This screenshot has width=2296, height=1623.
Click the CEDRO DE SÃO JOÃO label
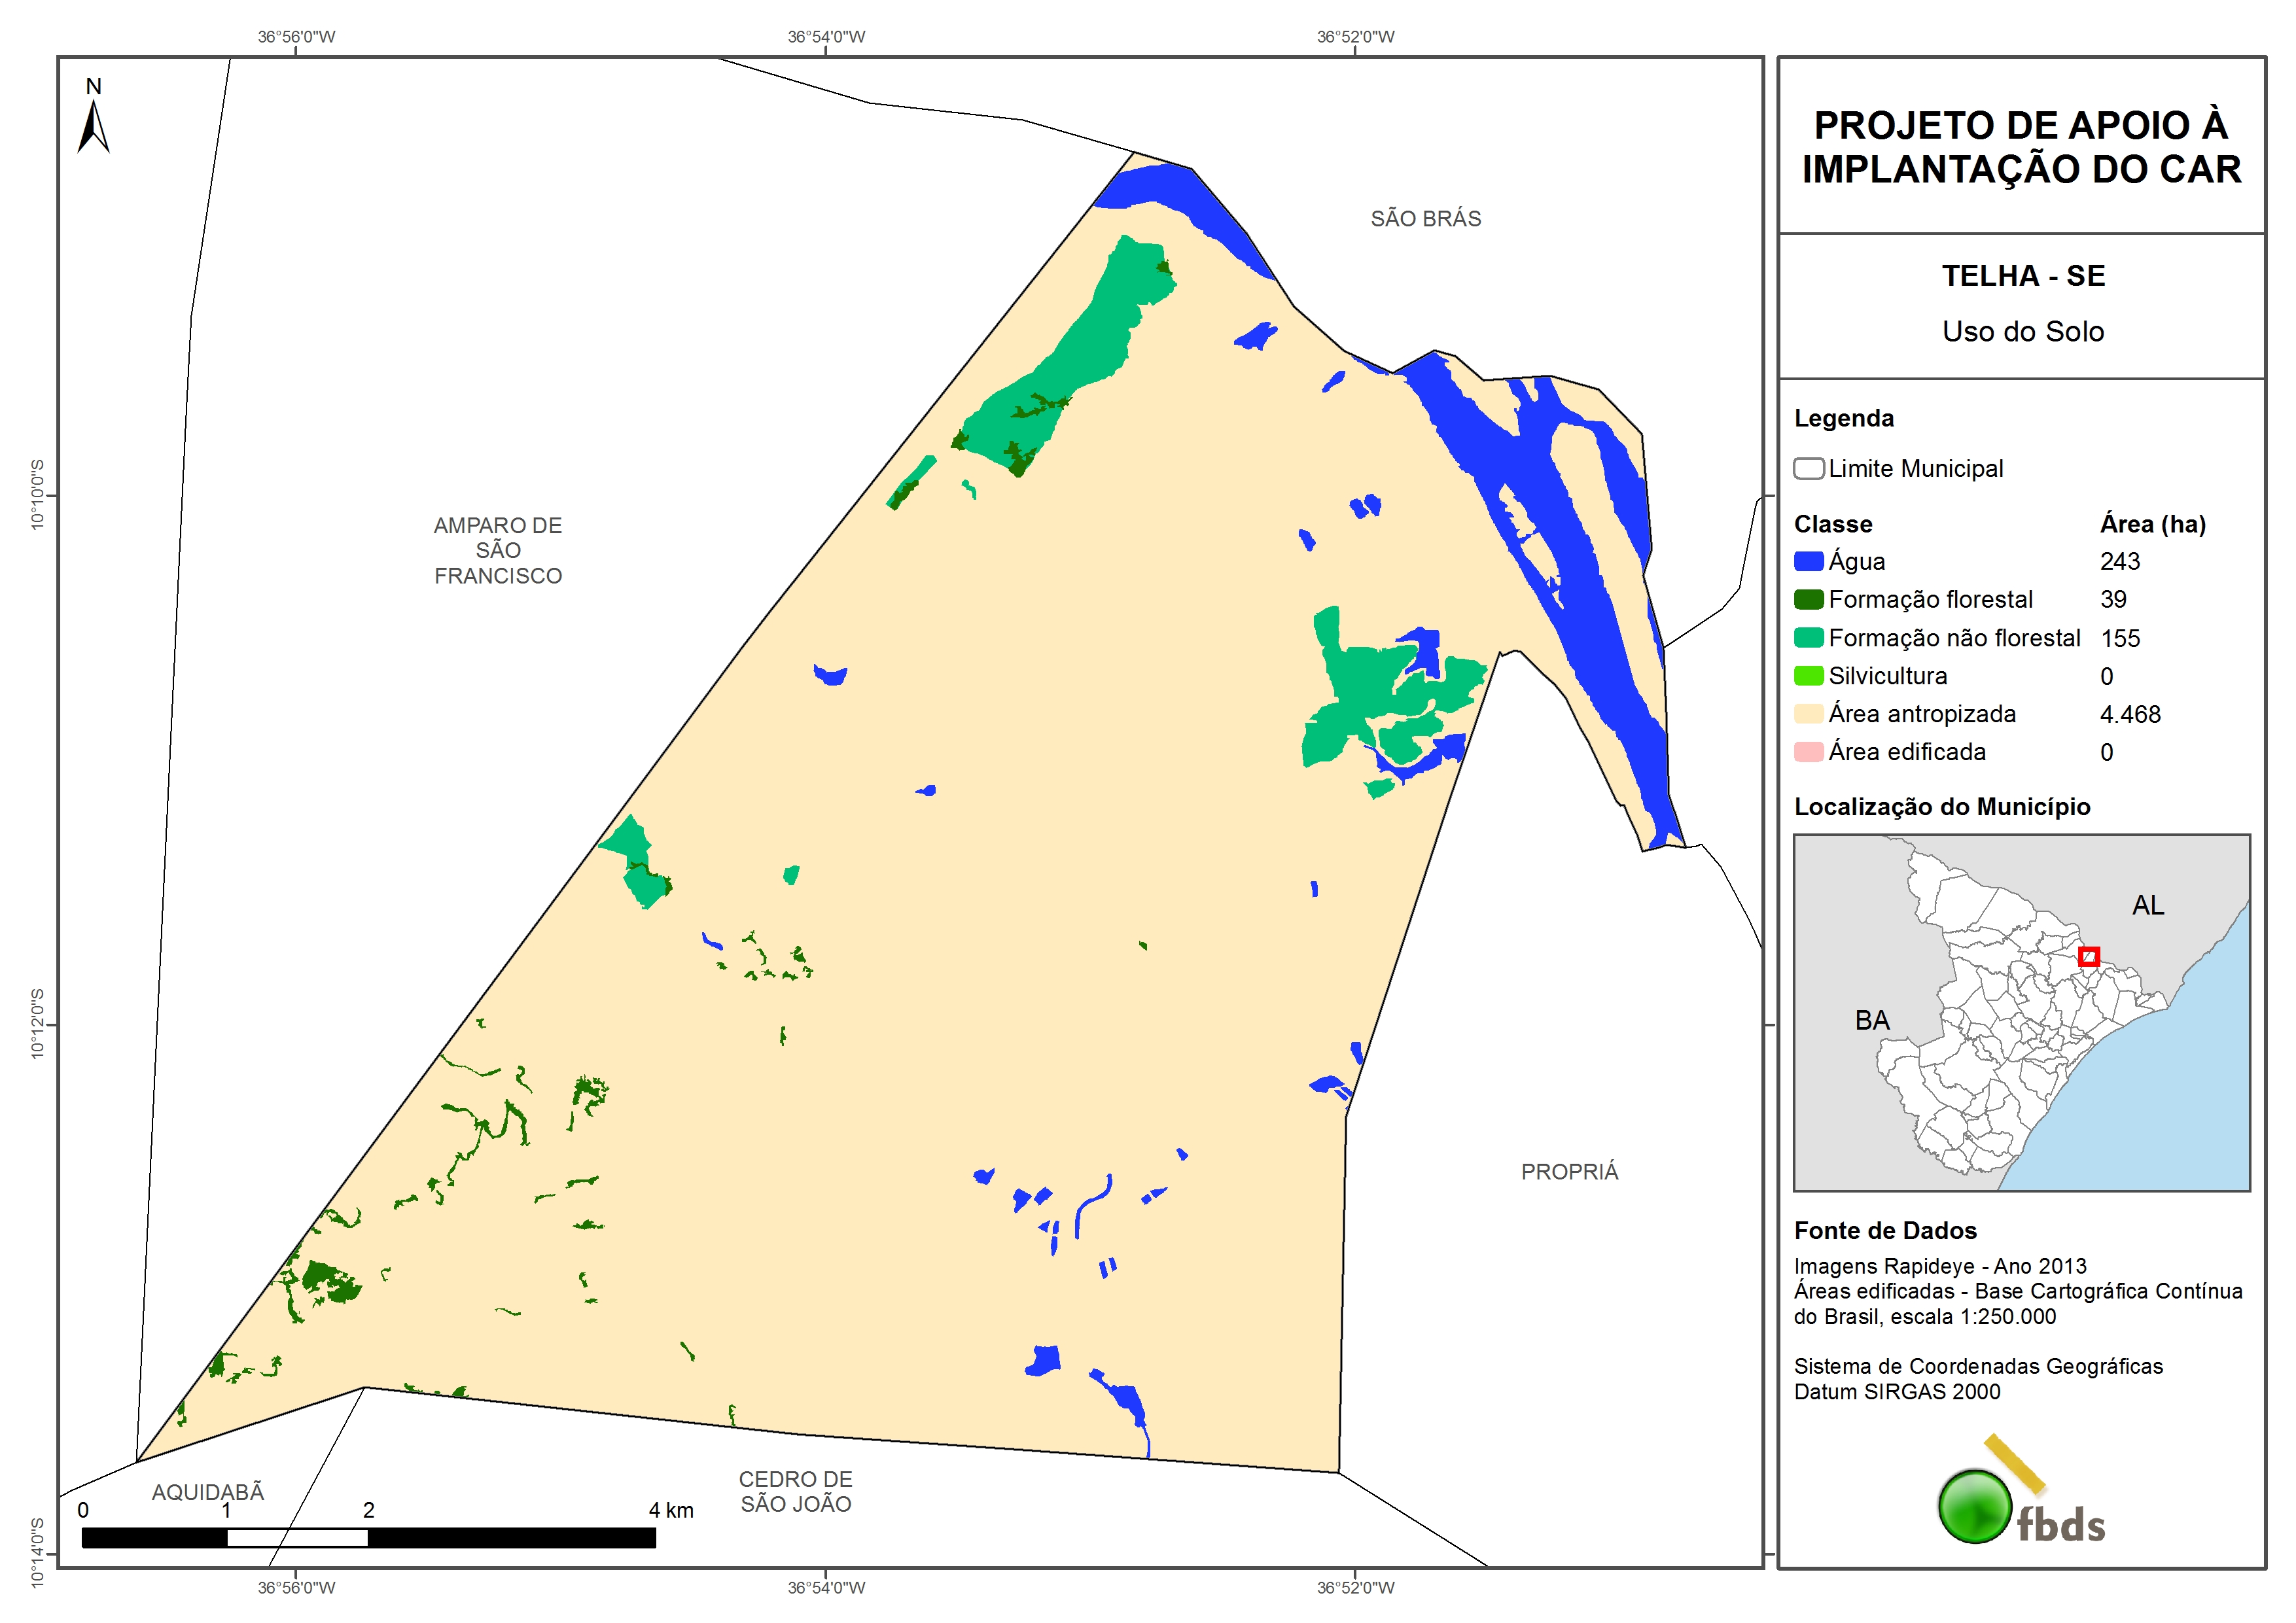[795, 1491]
